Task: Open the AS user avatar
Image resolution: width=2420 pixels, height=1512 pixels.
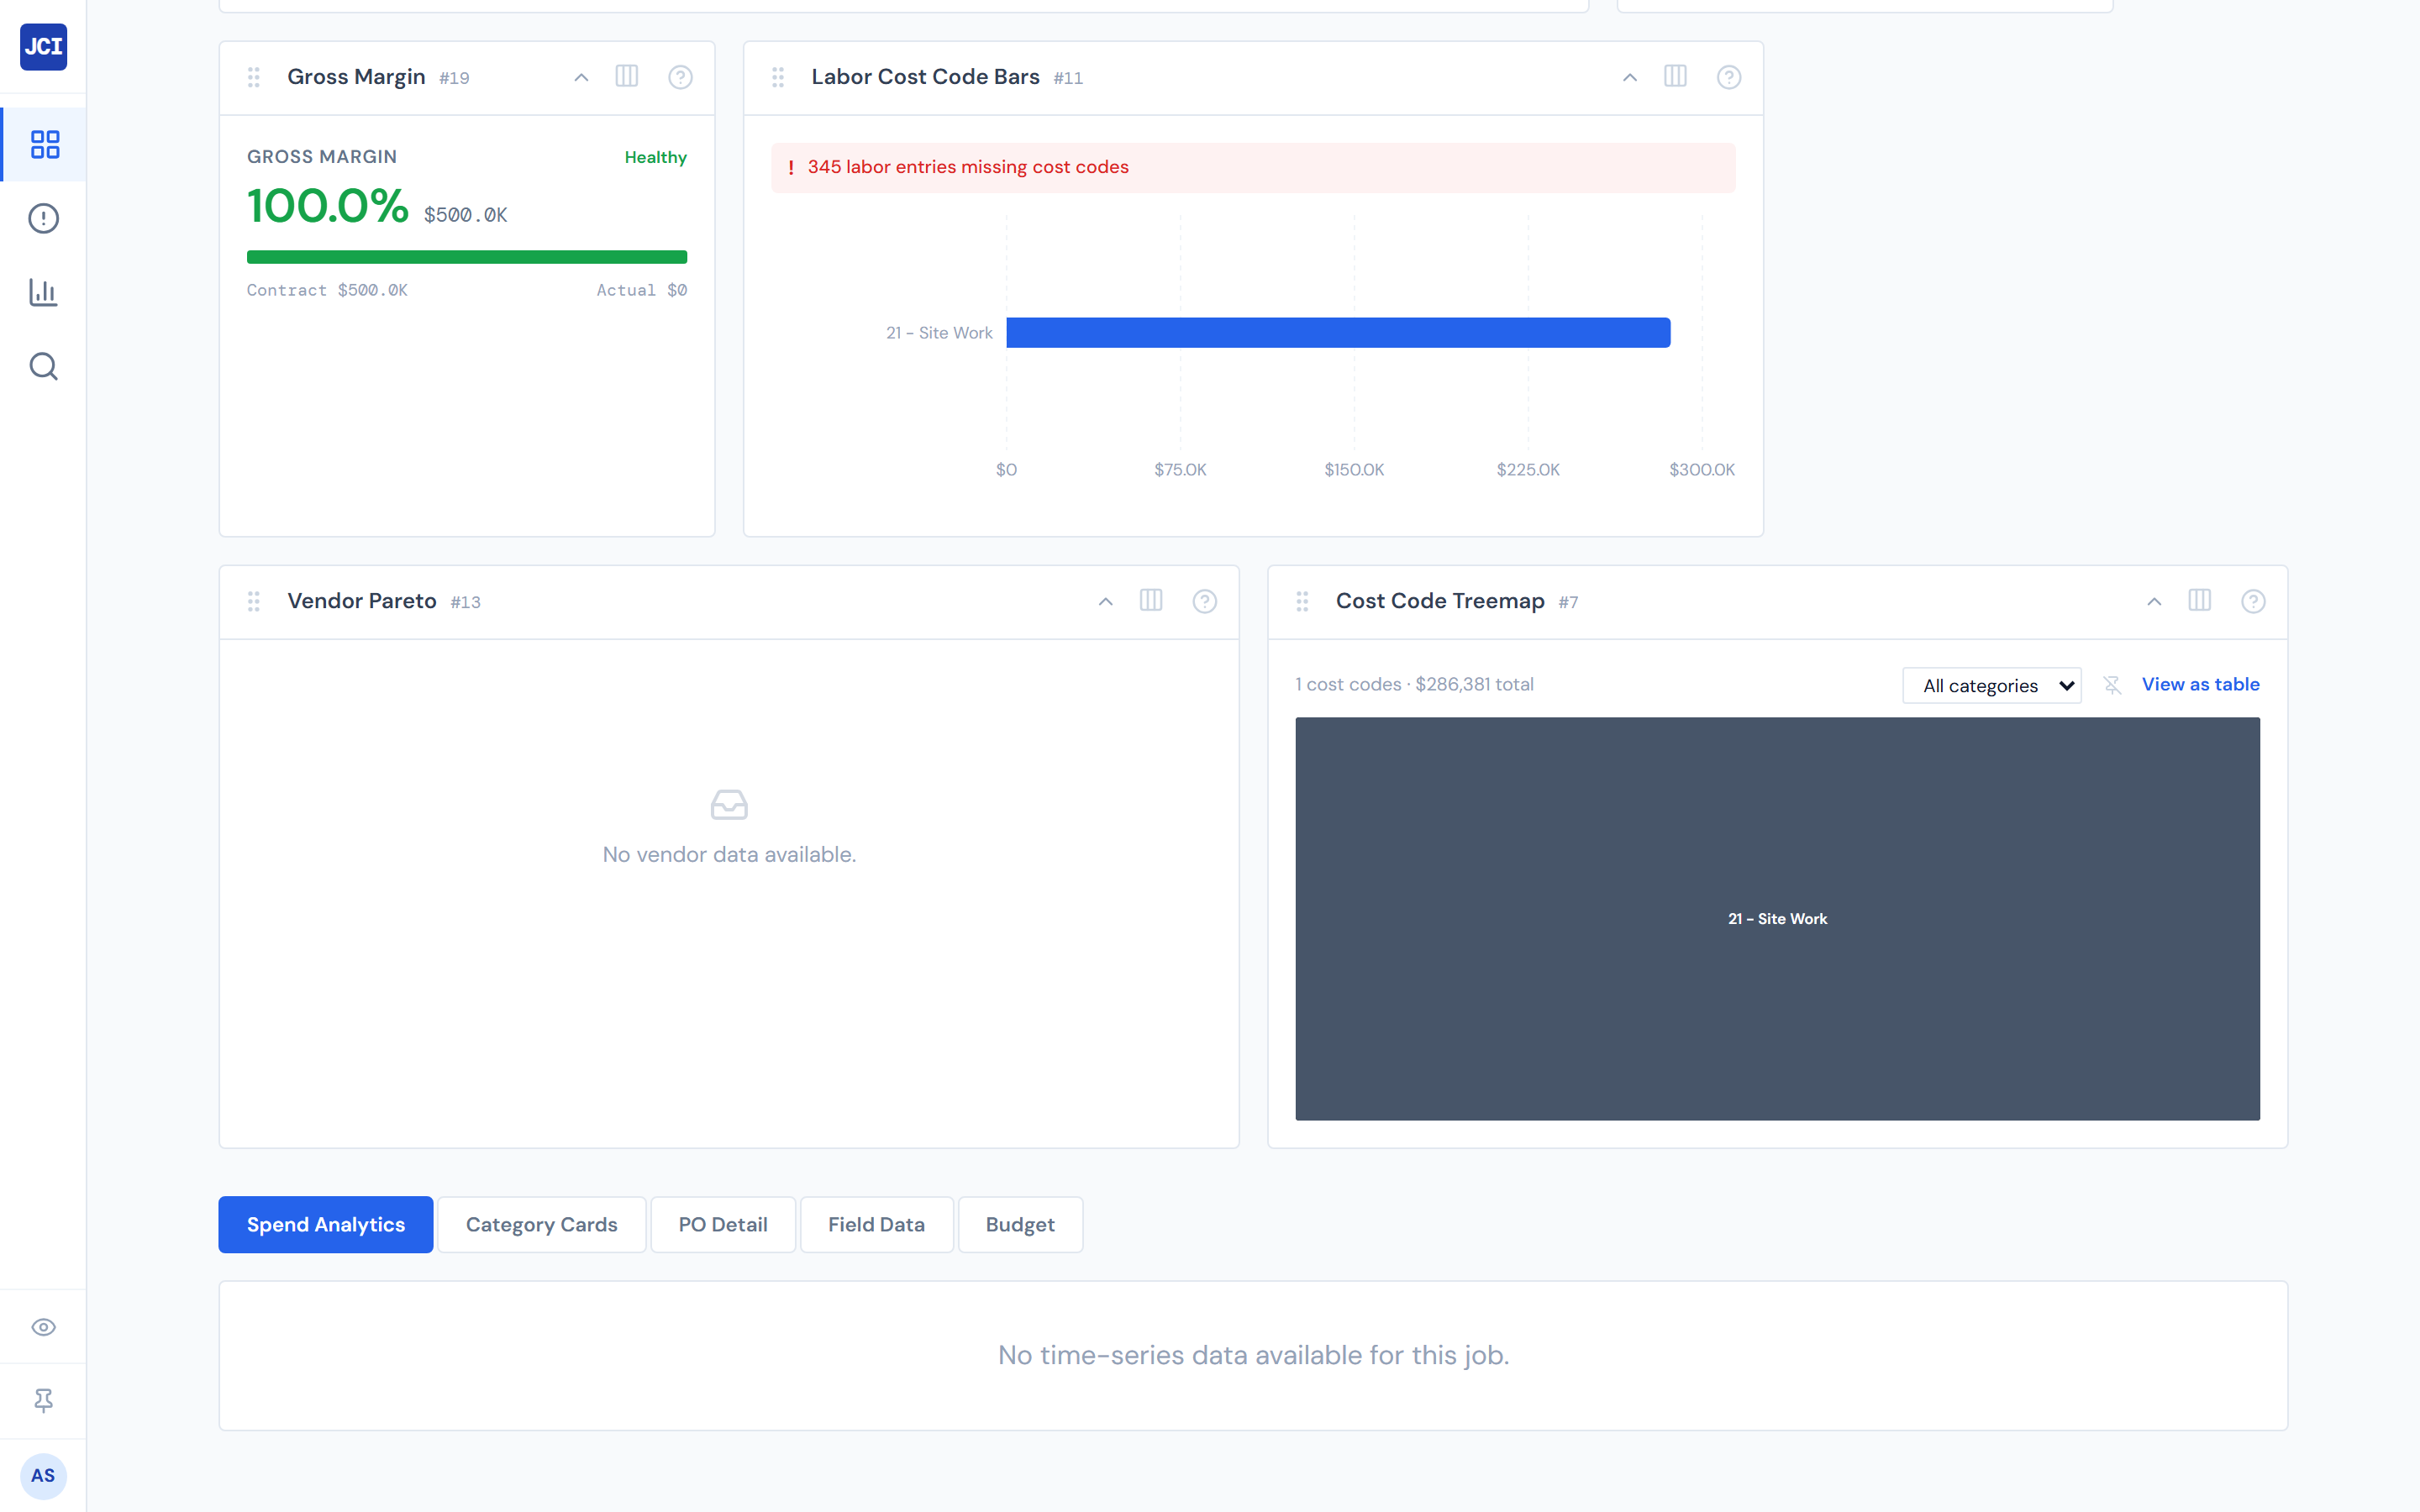Action: pyautogui.click(x=44, y=1475)
